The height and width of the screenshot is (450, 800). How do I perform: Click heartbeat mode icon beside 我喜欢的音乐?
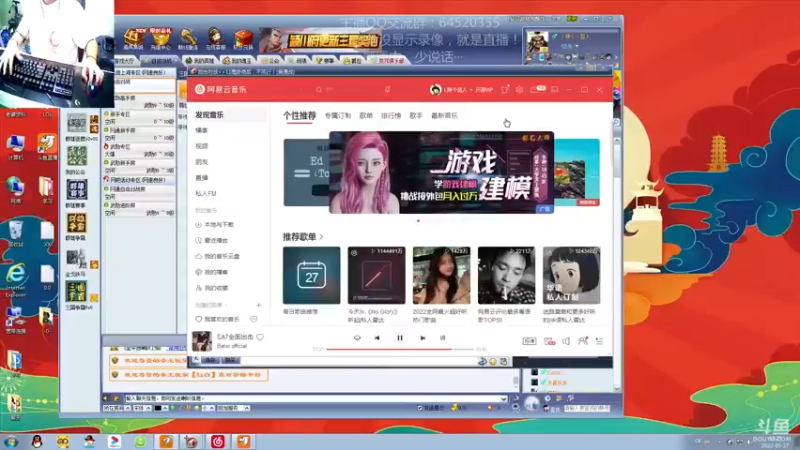(x=254, y=319)
